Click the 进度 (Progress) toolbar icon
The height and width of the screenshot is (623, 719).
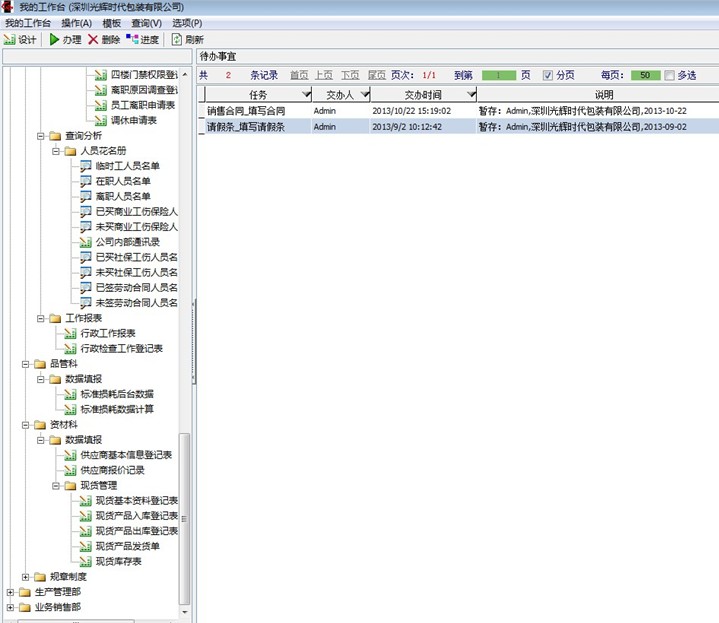(x=132, y=40)
